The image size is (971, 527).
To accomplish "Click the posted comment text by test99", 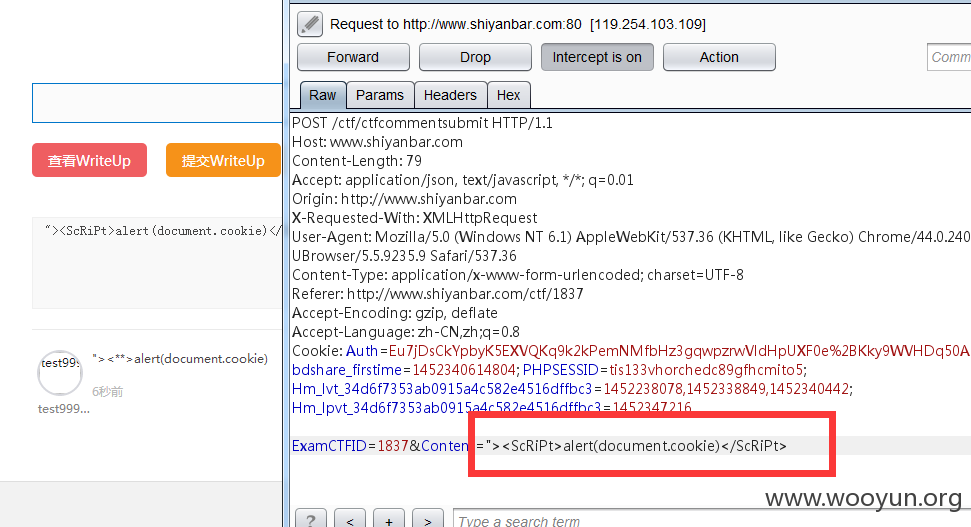I will (180, 359).
